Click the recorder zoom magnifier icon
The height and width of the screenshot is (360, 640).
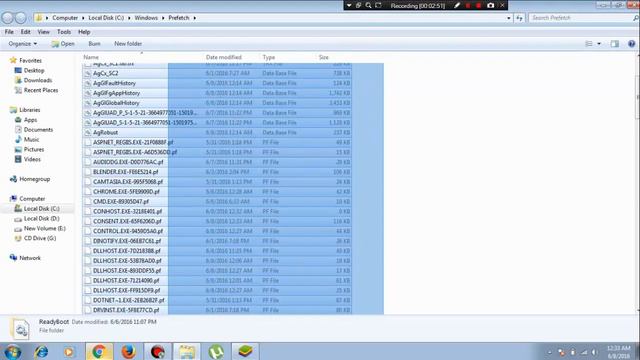[x=368, y=5]
